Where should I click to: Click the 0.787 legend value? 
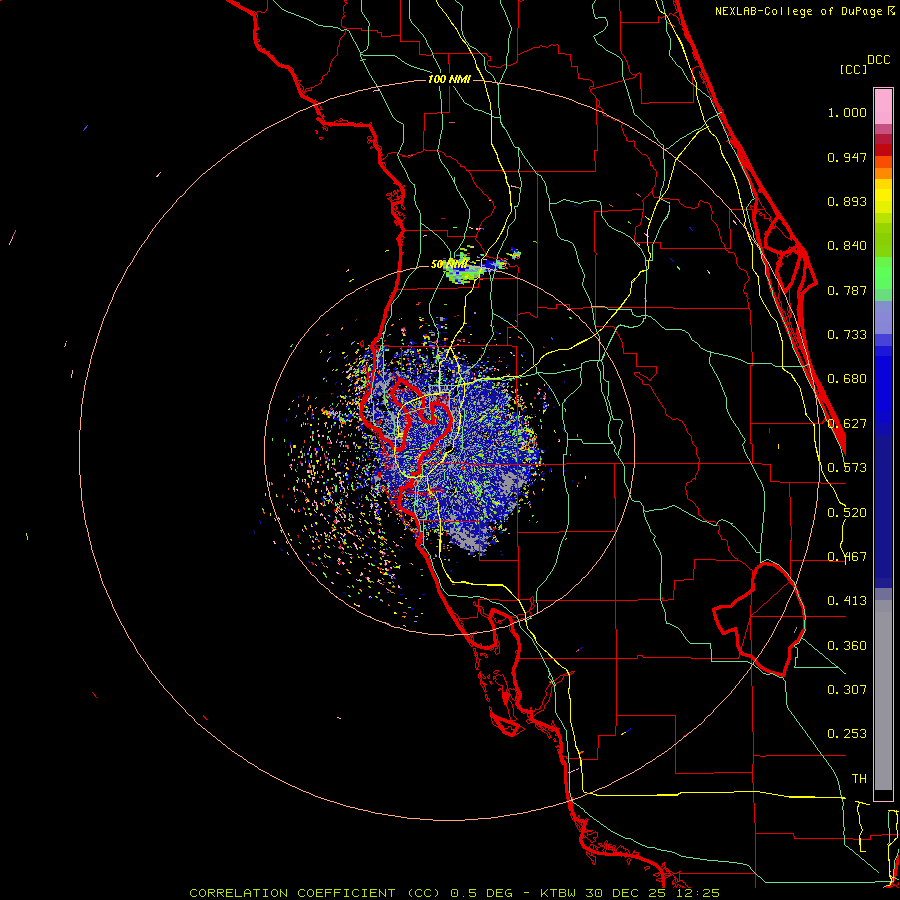point(847,290)
